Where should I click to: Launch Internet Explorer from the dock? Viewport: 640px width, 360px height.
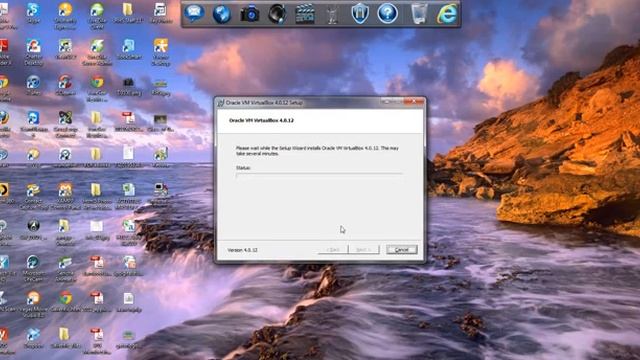447,14
